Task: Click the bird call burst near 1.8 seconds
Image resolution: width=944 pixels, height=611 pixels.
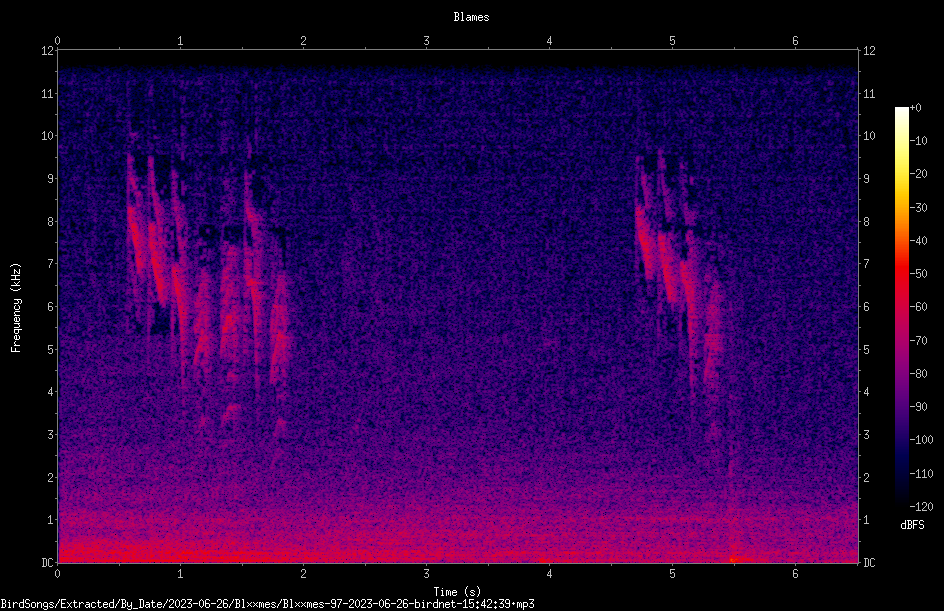Action: tap(280, 337)
